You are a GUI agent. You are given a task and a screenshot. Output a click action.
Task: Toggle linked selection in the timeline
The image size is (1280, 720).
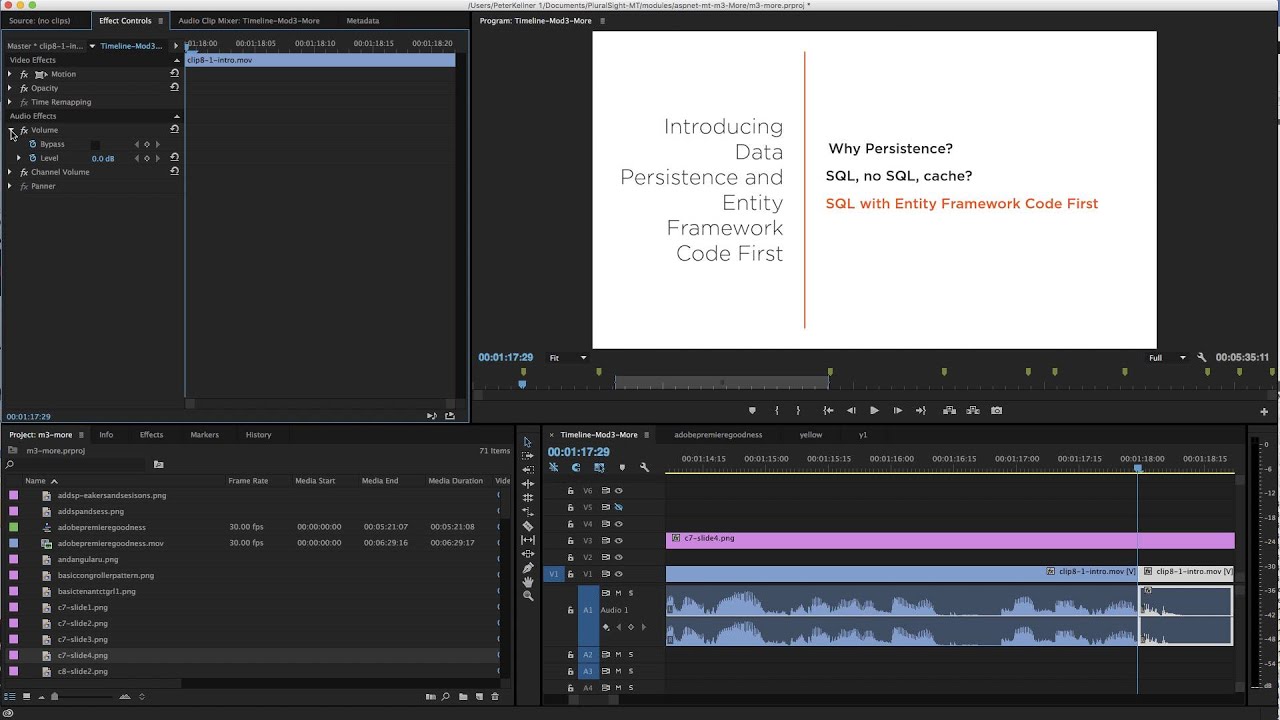click(599, 467)
